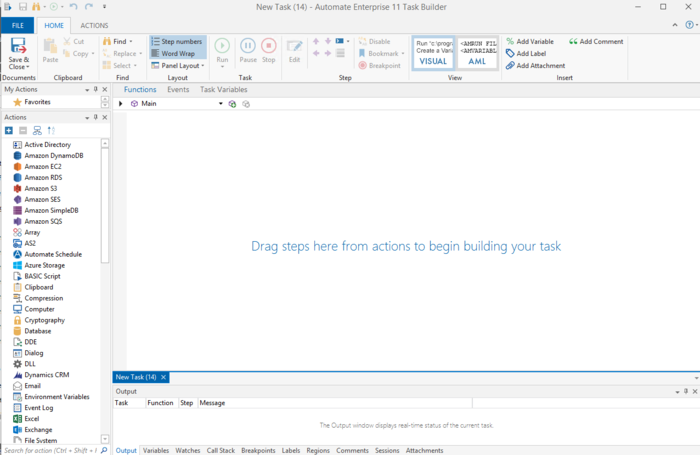Click the Actions tree view icon
The image size is (700, 455).
pos(37,130)
